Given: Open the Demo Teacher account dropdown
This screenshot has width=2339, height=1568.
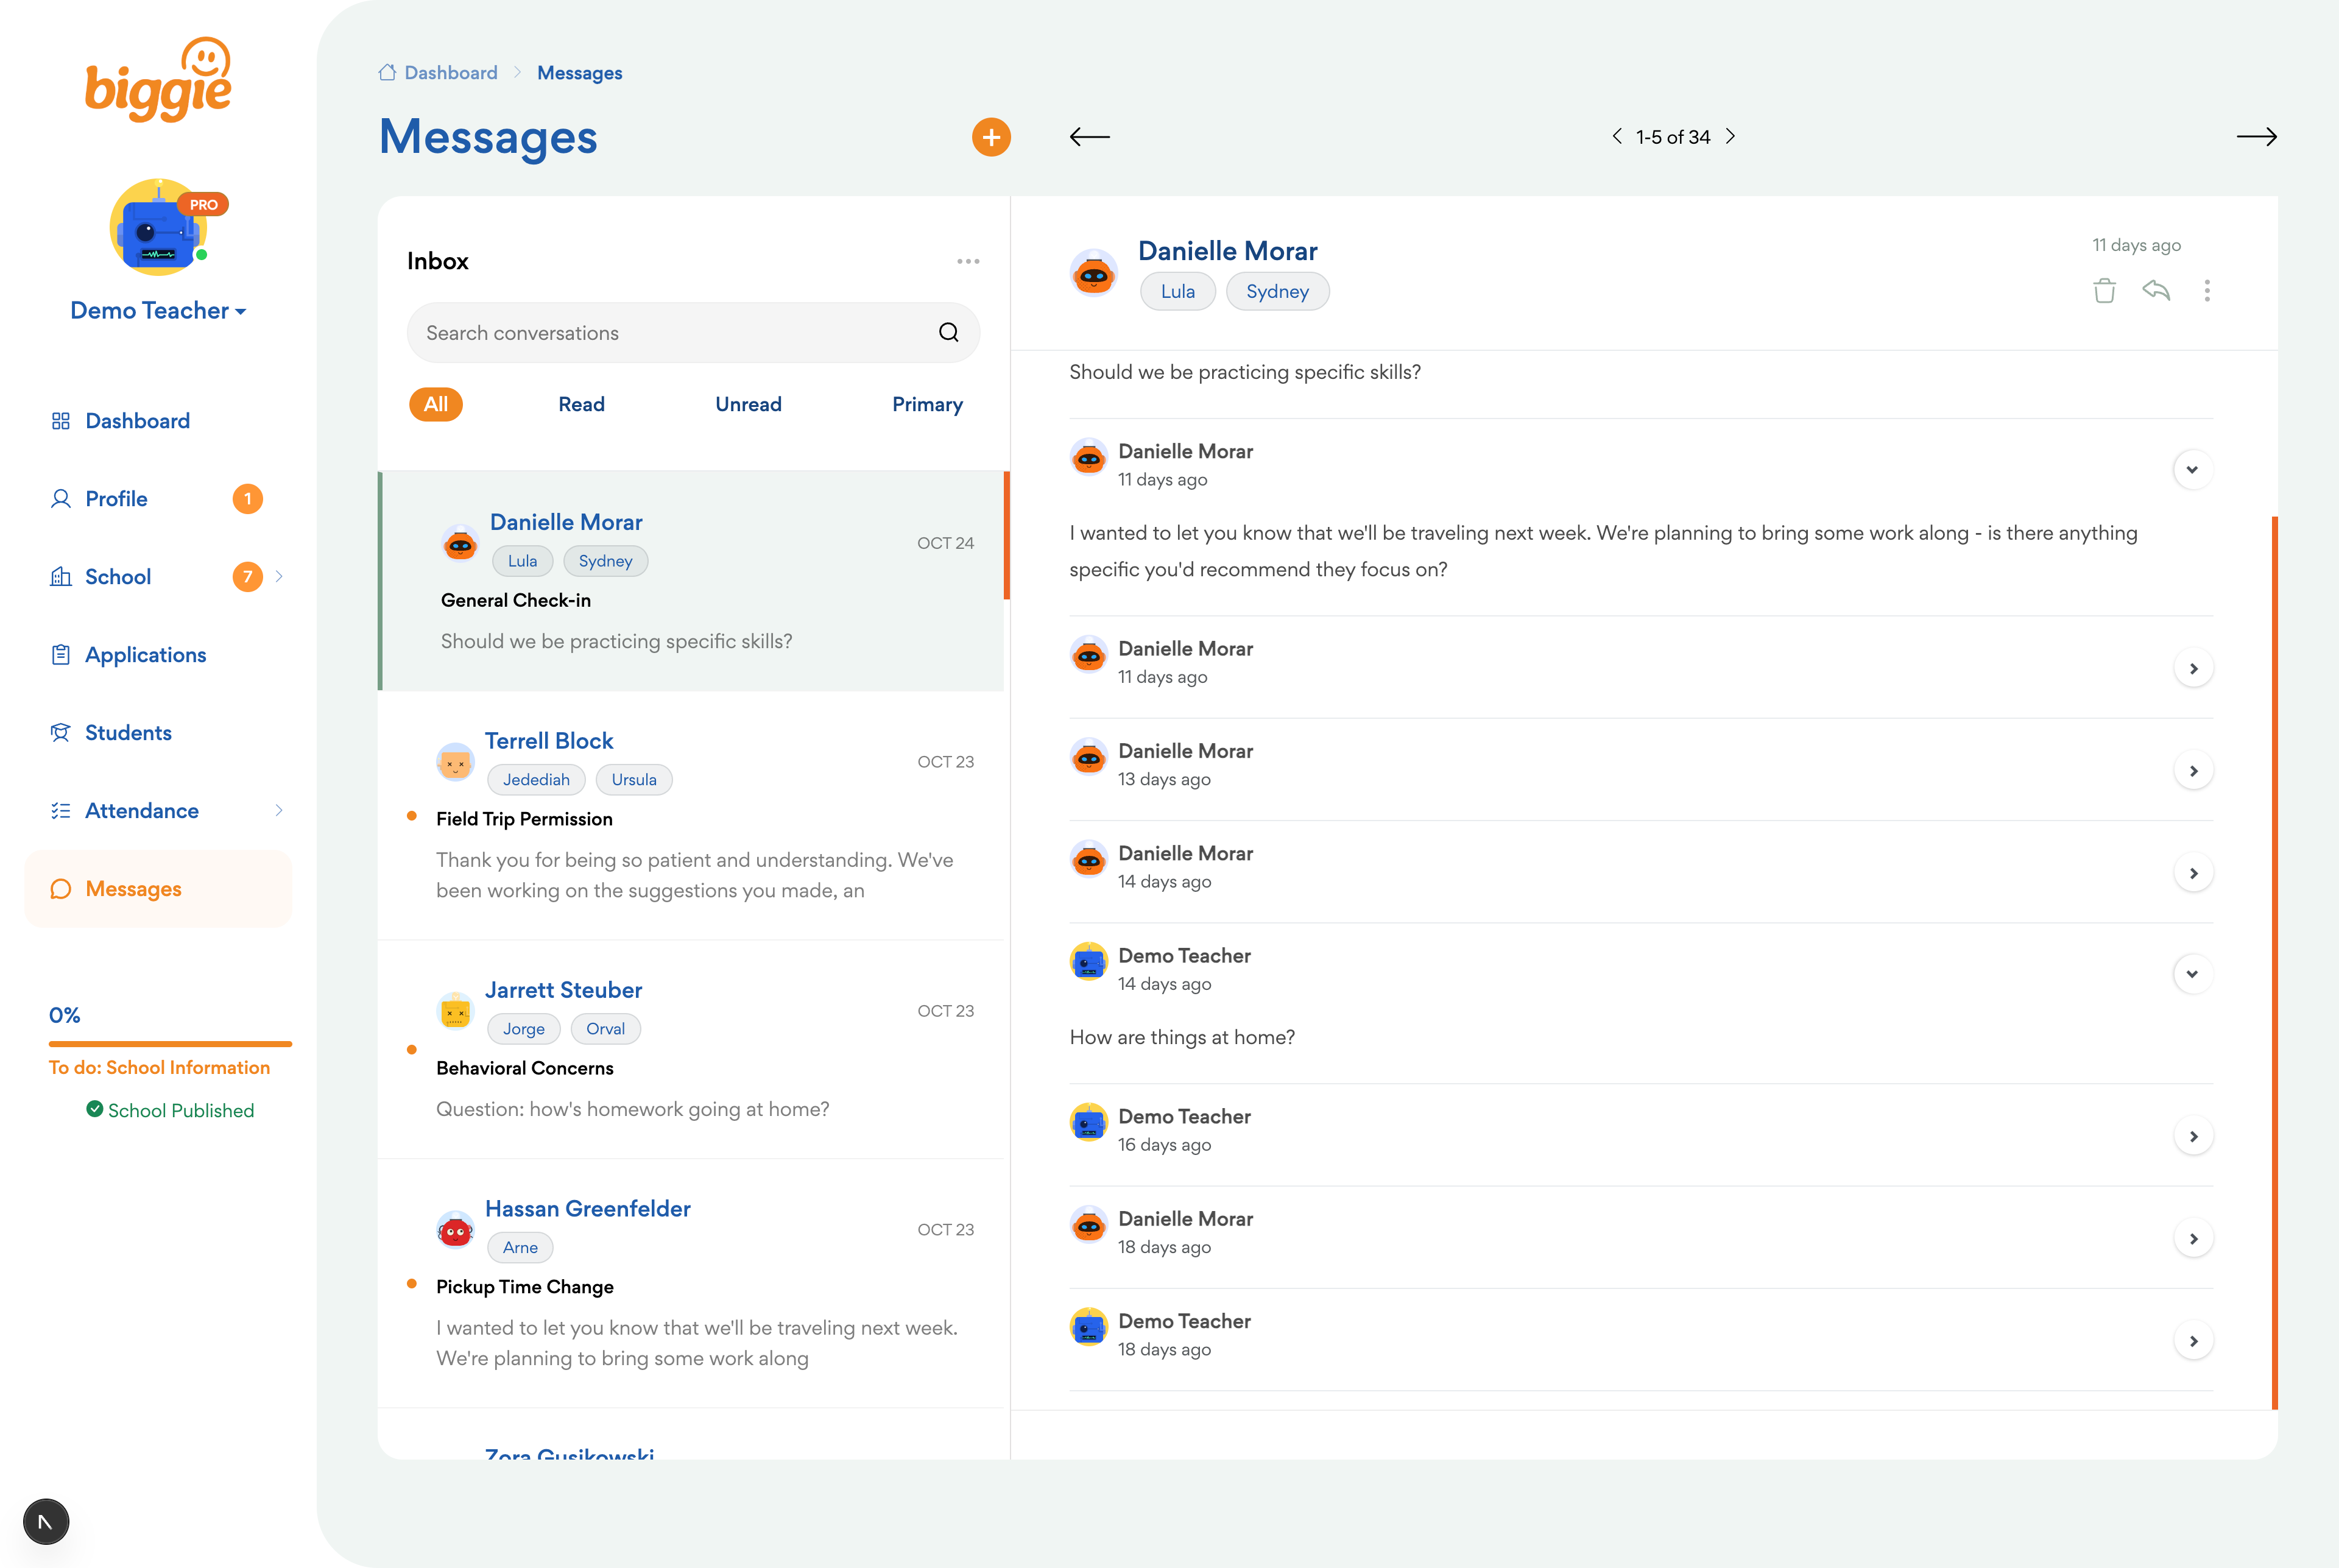Looking at the screenshot, I should [x=158, y=310].
